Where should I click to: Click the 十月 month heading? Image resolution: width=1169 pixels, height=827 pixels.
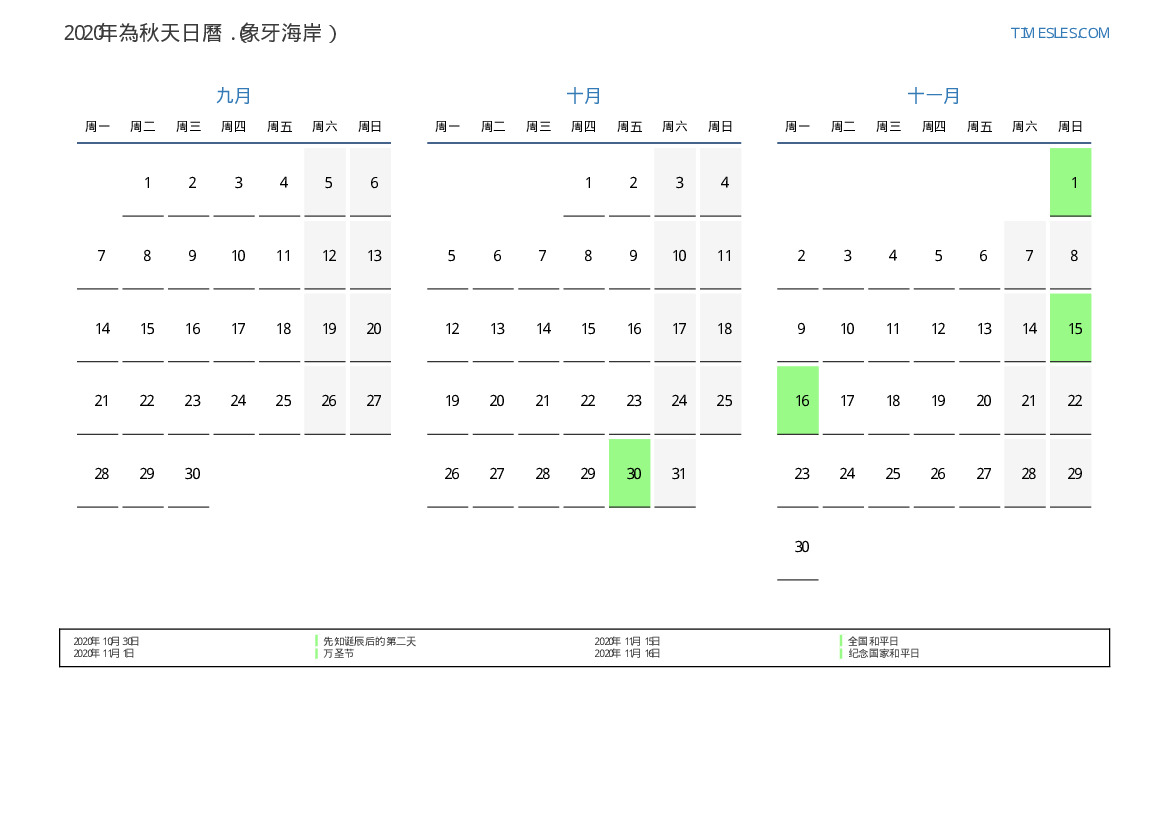[584, 96]
